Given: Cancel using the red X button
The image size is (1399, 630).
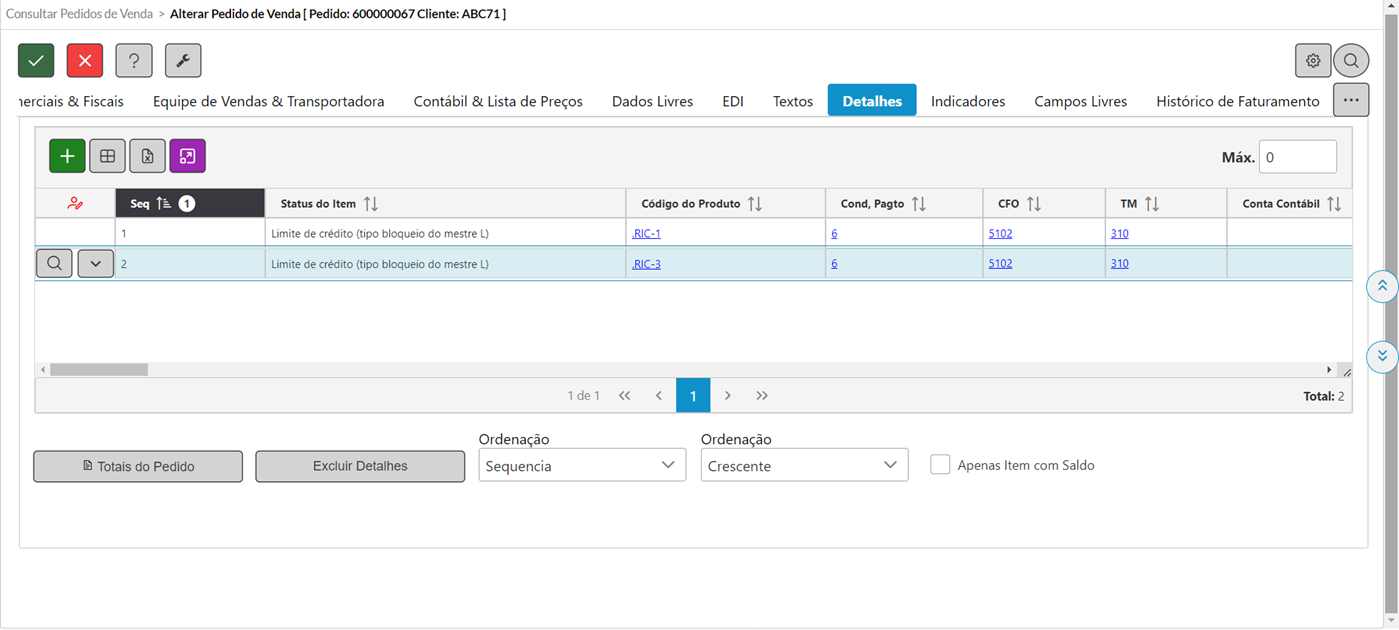Looking at the screenshot, I should pyautogui.click(x=85, y=61).
